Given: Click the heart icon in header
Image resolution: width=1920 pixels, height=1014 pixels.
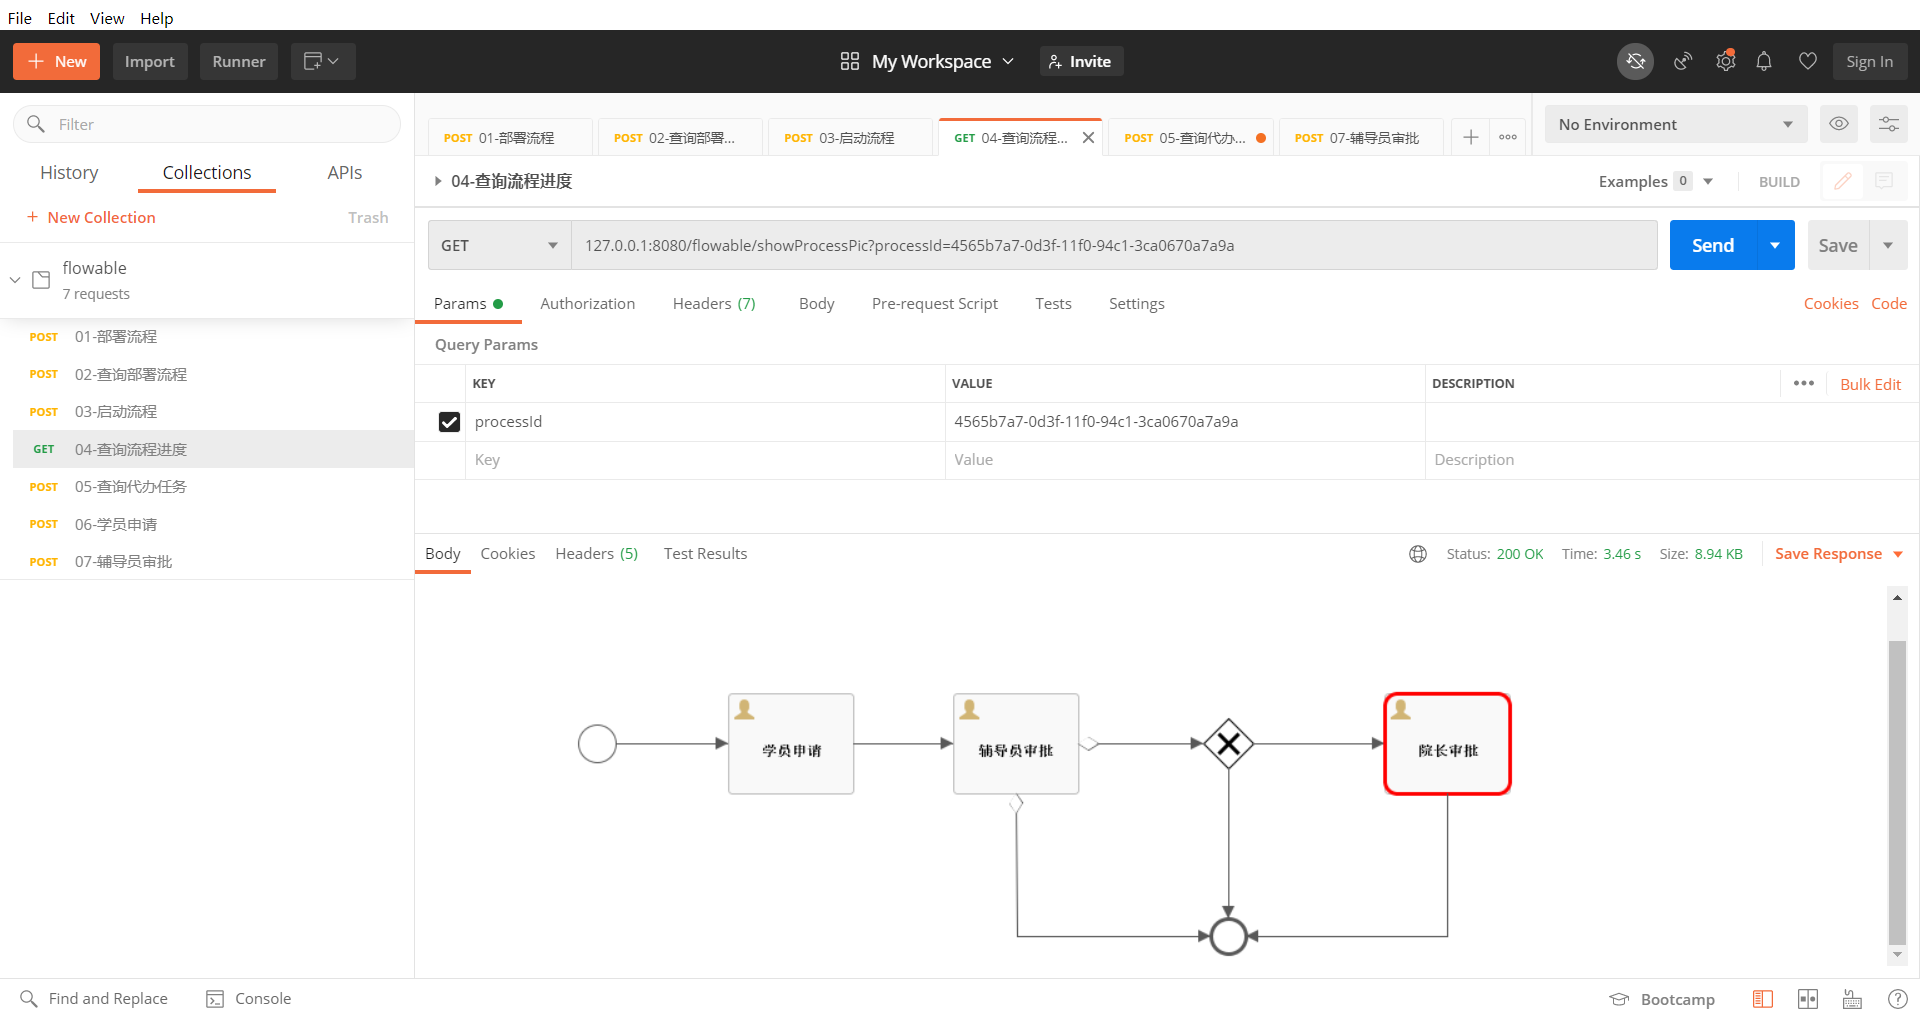Looking at the screenshot, I should point(1807,62).
